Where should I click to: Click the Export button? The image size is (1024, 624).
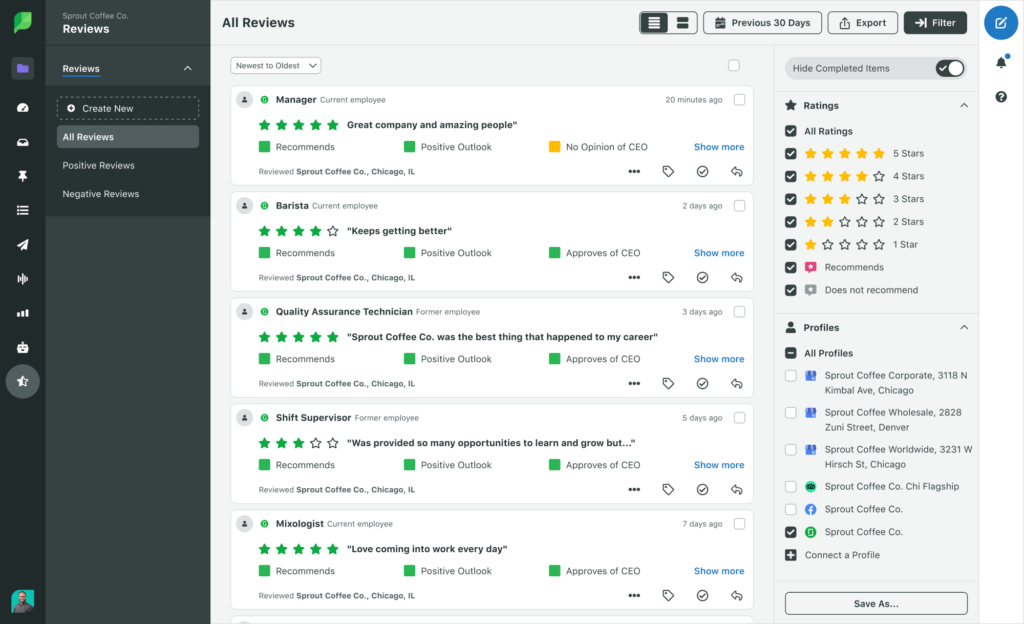click(863, 23)
